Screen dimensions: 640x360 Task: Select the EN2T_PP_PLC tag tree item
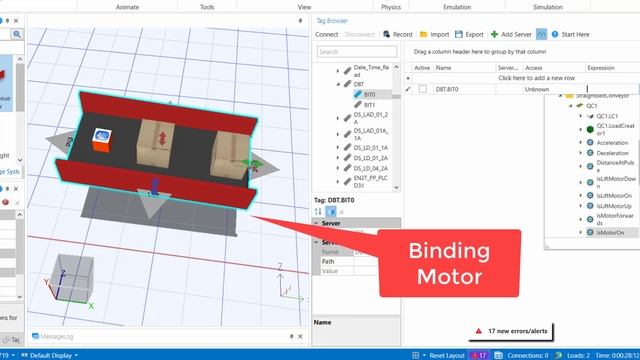point(371,182)
